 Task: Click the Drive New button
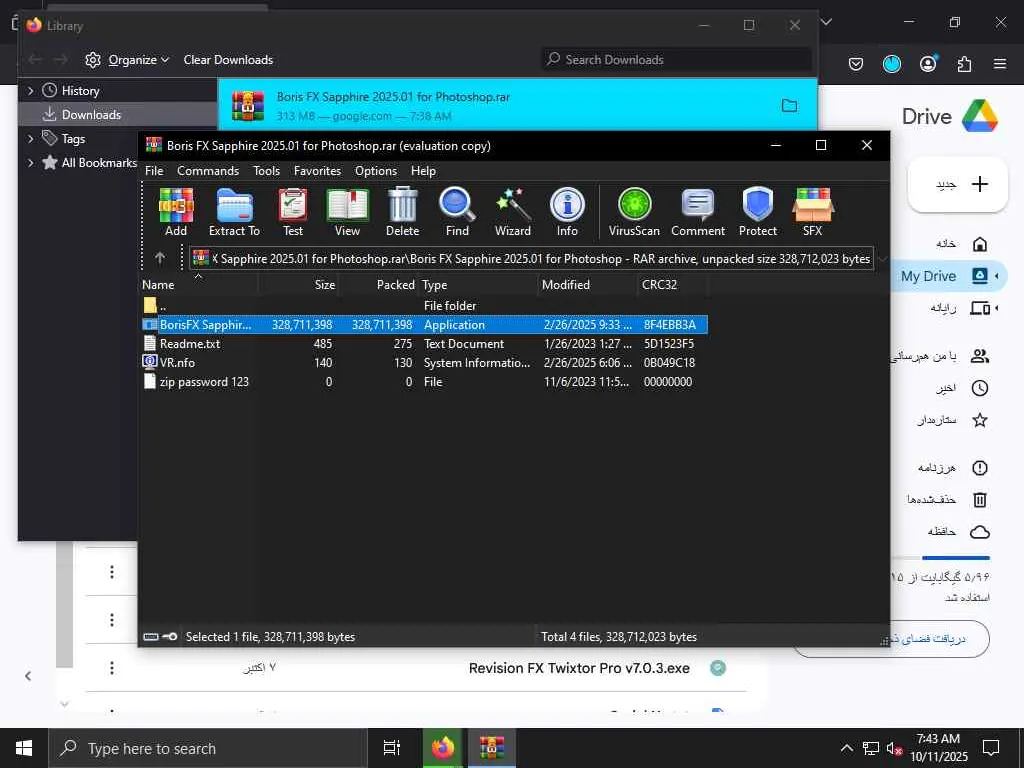[957, 184]
